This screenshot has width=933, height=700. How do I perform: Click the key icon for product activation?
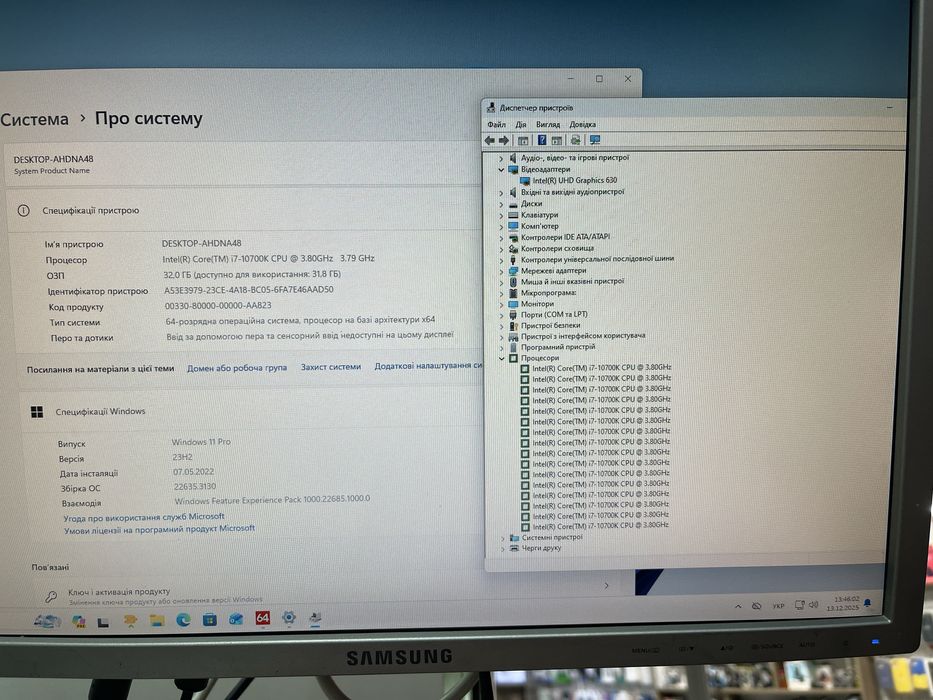(x=51, y=596)
